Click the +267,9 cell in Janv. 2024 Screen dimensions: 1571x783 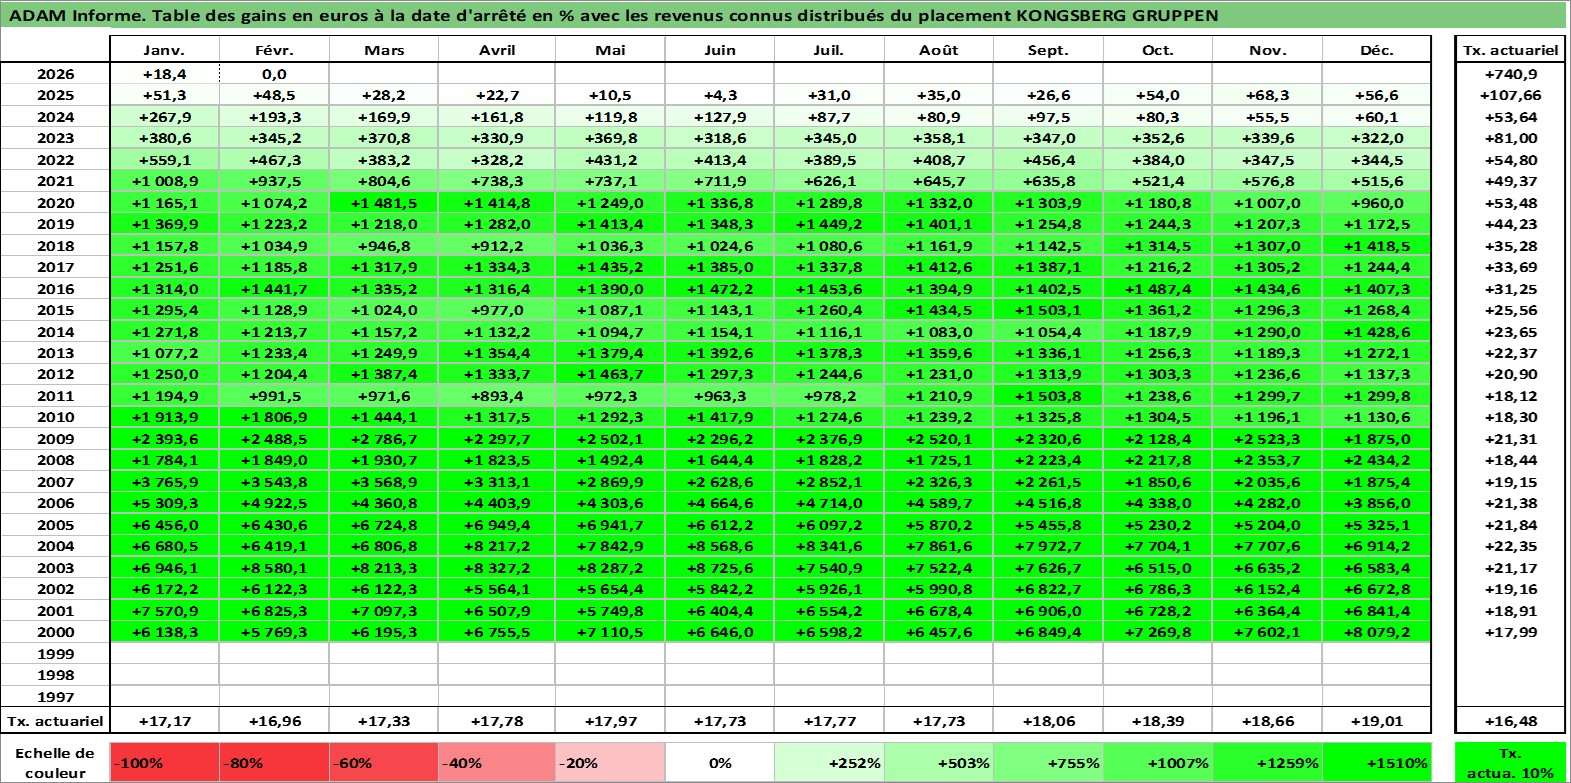pyautogui.click(x=164, y=117)
